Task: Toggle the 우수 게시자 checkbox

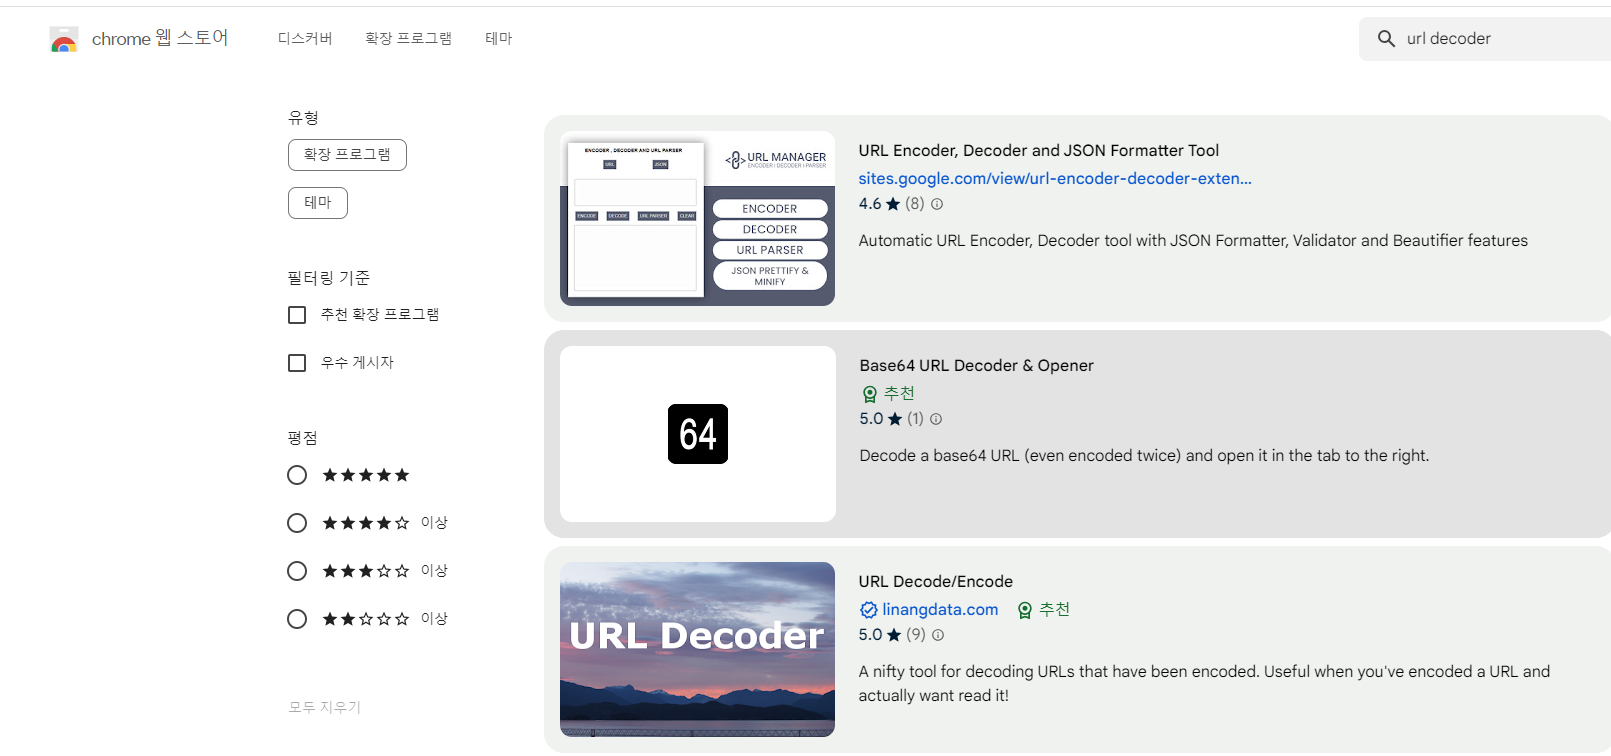Action: click(297, 363)
